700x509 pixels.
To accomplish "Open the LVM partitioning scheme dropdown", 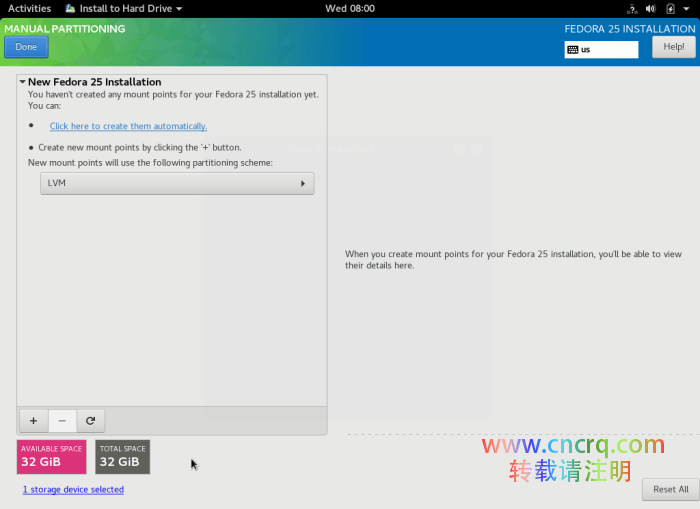I will (x=177, y=184).
